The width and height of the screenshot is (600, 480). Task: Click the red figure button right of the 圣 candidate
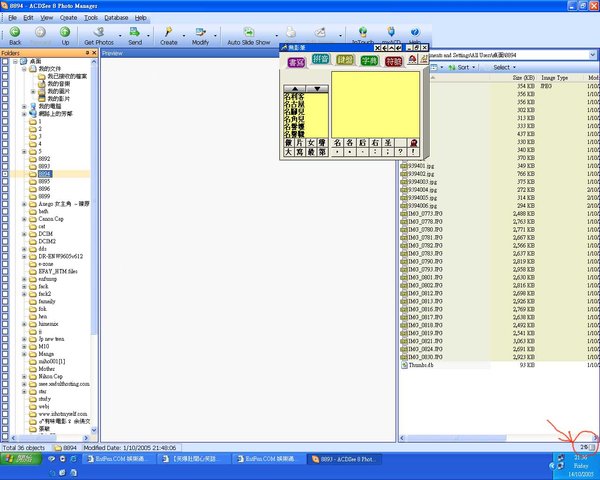point(414,143)
